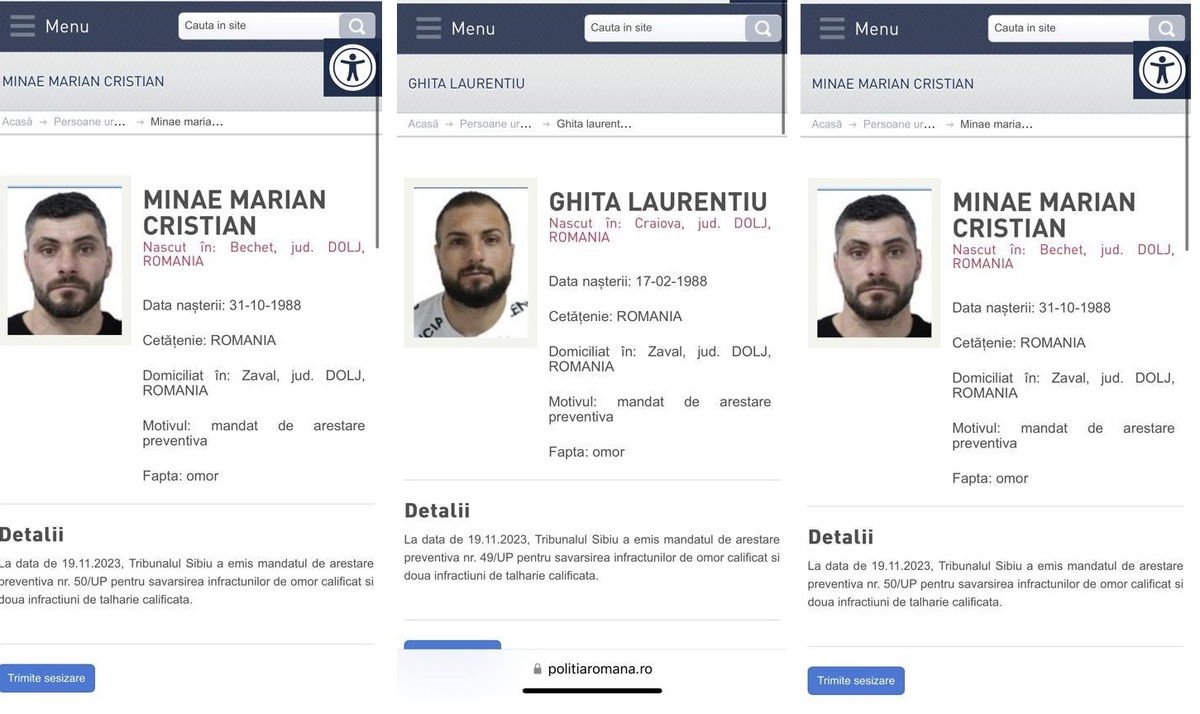Click the search magnifier in the left panel
Screen dimensions: 1200x714
point(357,26)
